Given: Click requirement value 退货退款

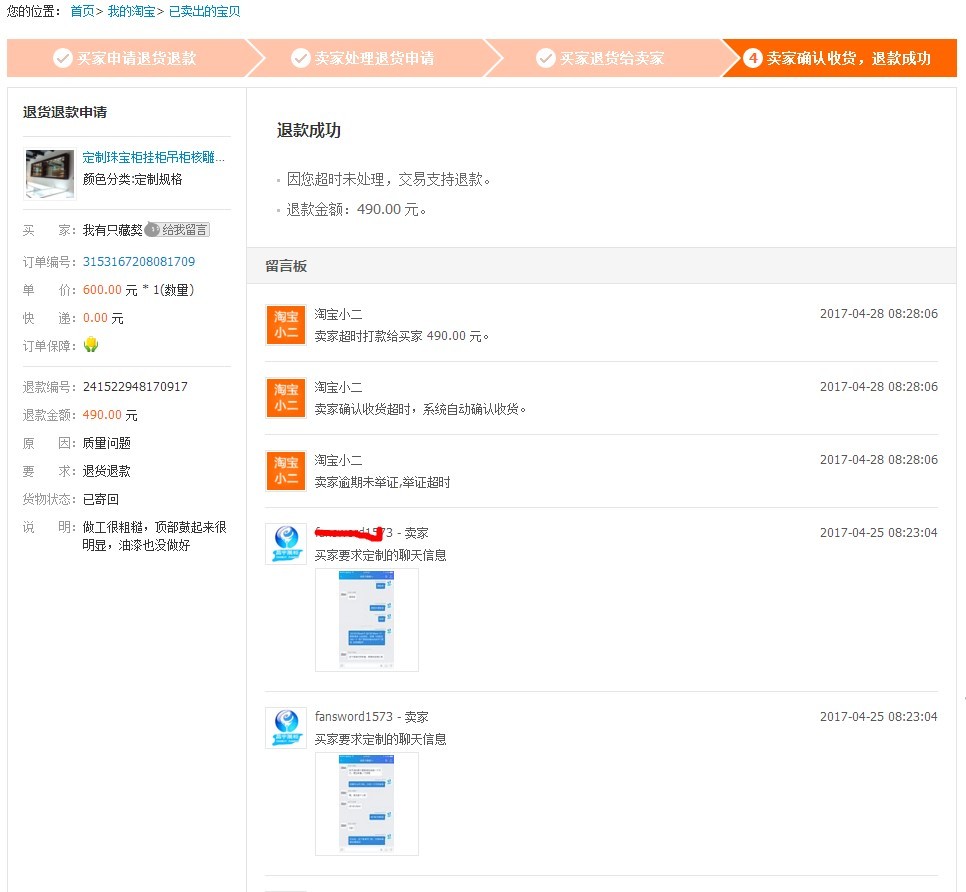Looking at the screenshot, I should click(107, 471).
